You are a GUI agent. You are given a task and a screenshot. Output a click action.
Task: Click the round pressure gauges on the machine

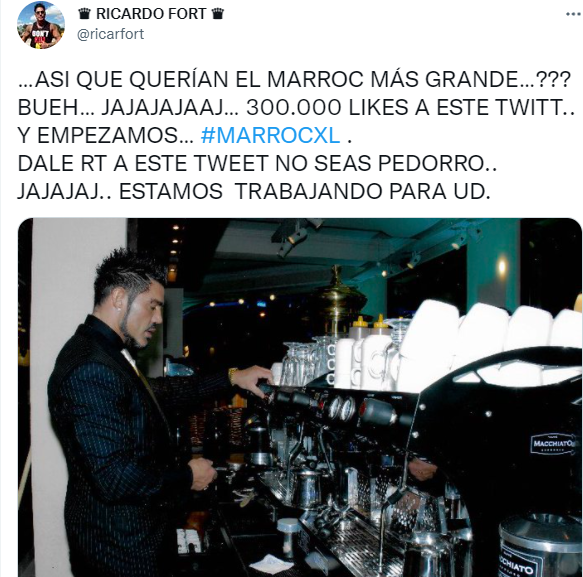pos(341,408)
